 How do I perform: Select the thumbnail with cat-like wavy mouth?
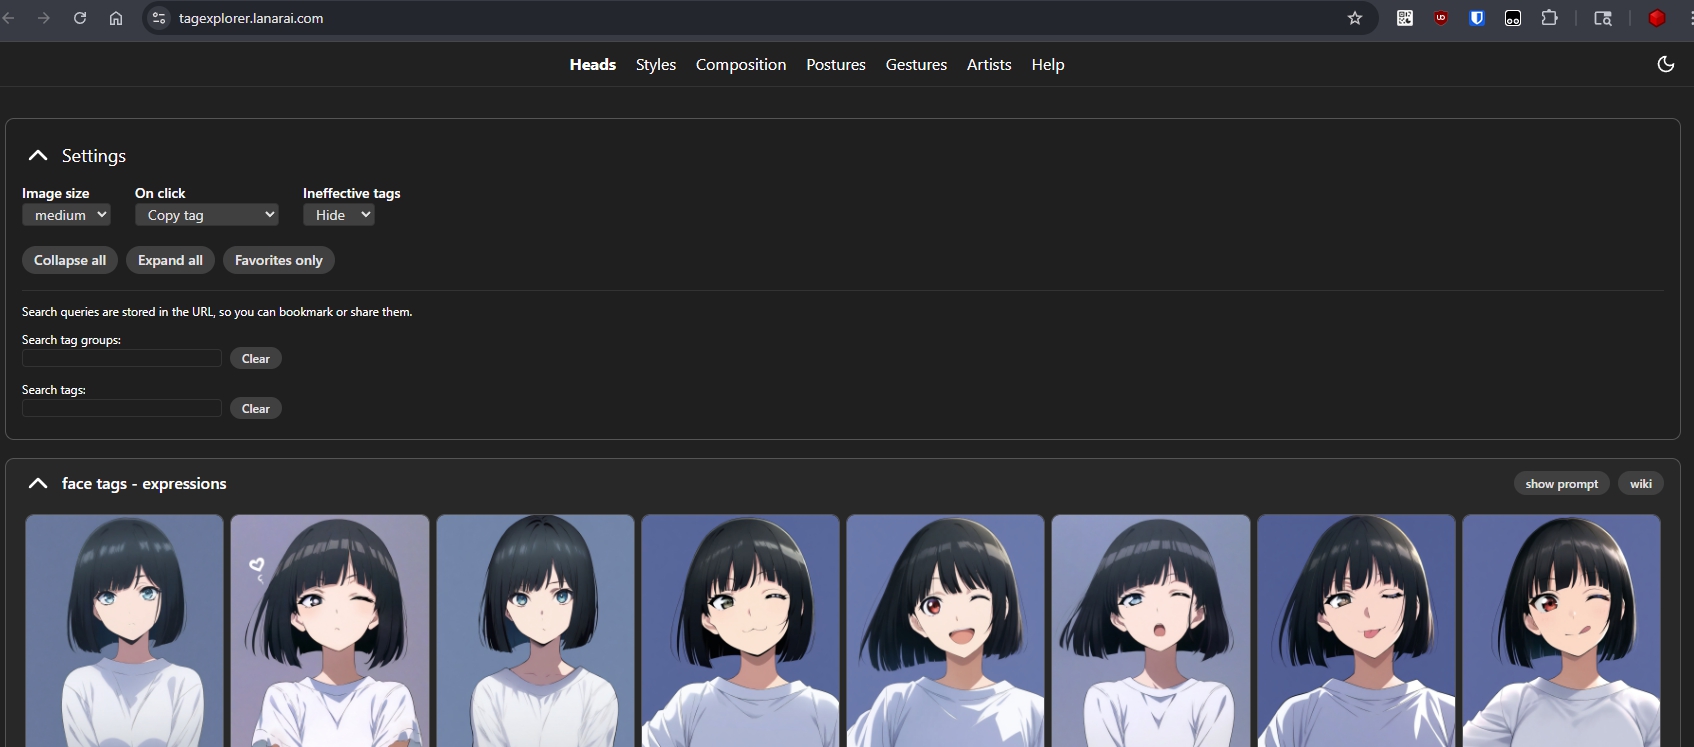pos(740,631)
